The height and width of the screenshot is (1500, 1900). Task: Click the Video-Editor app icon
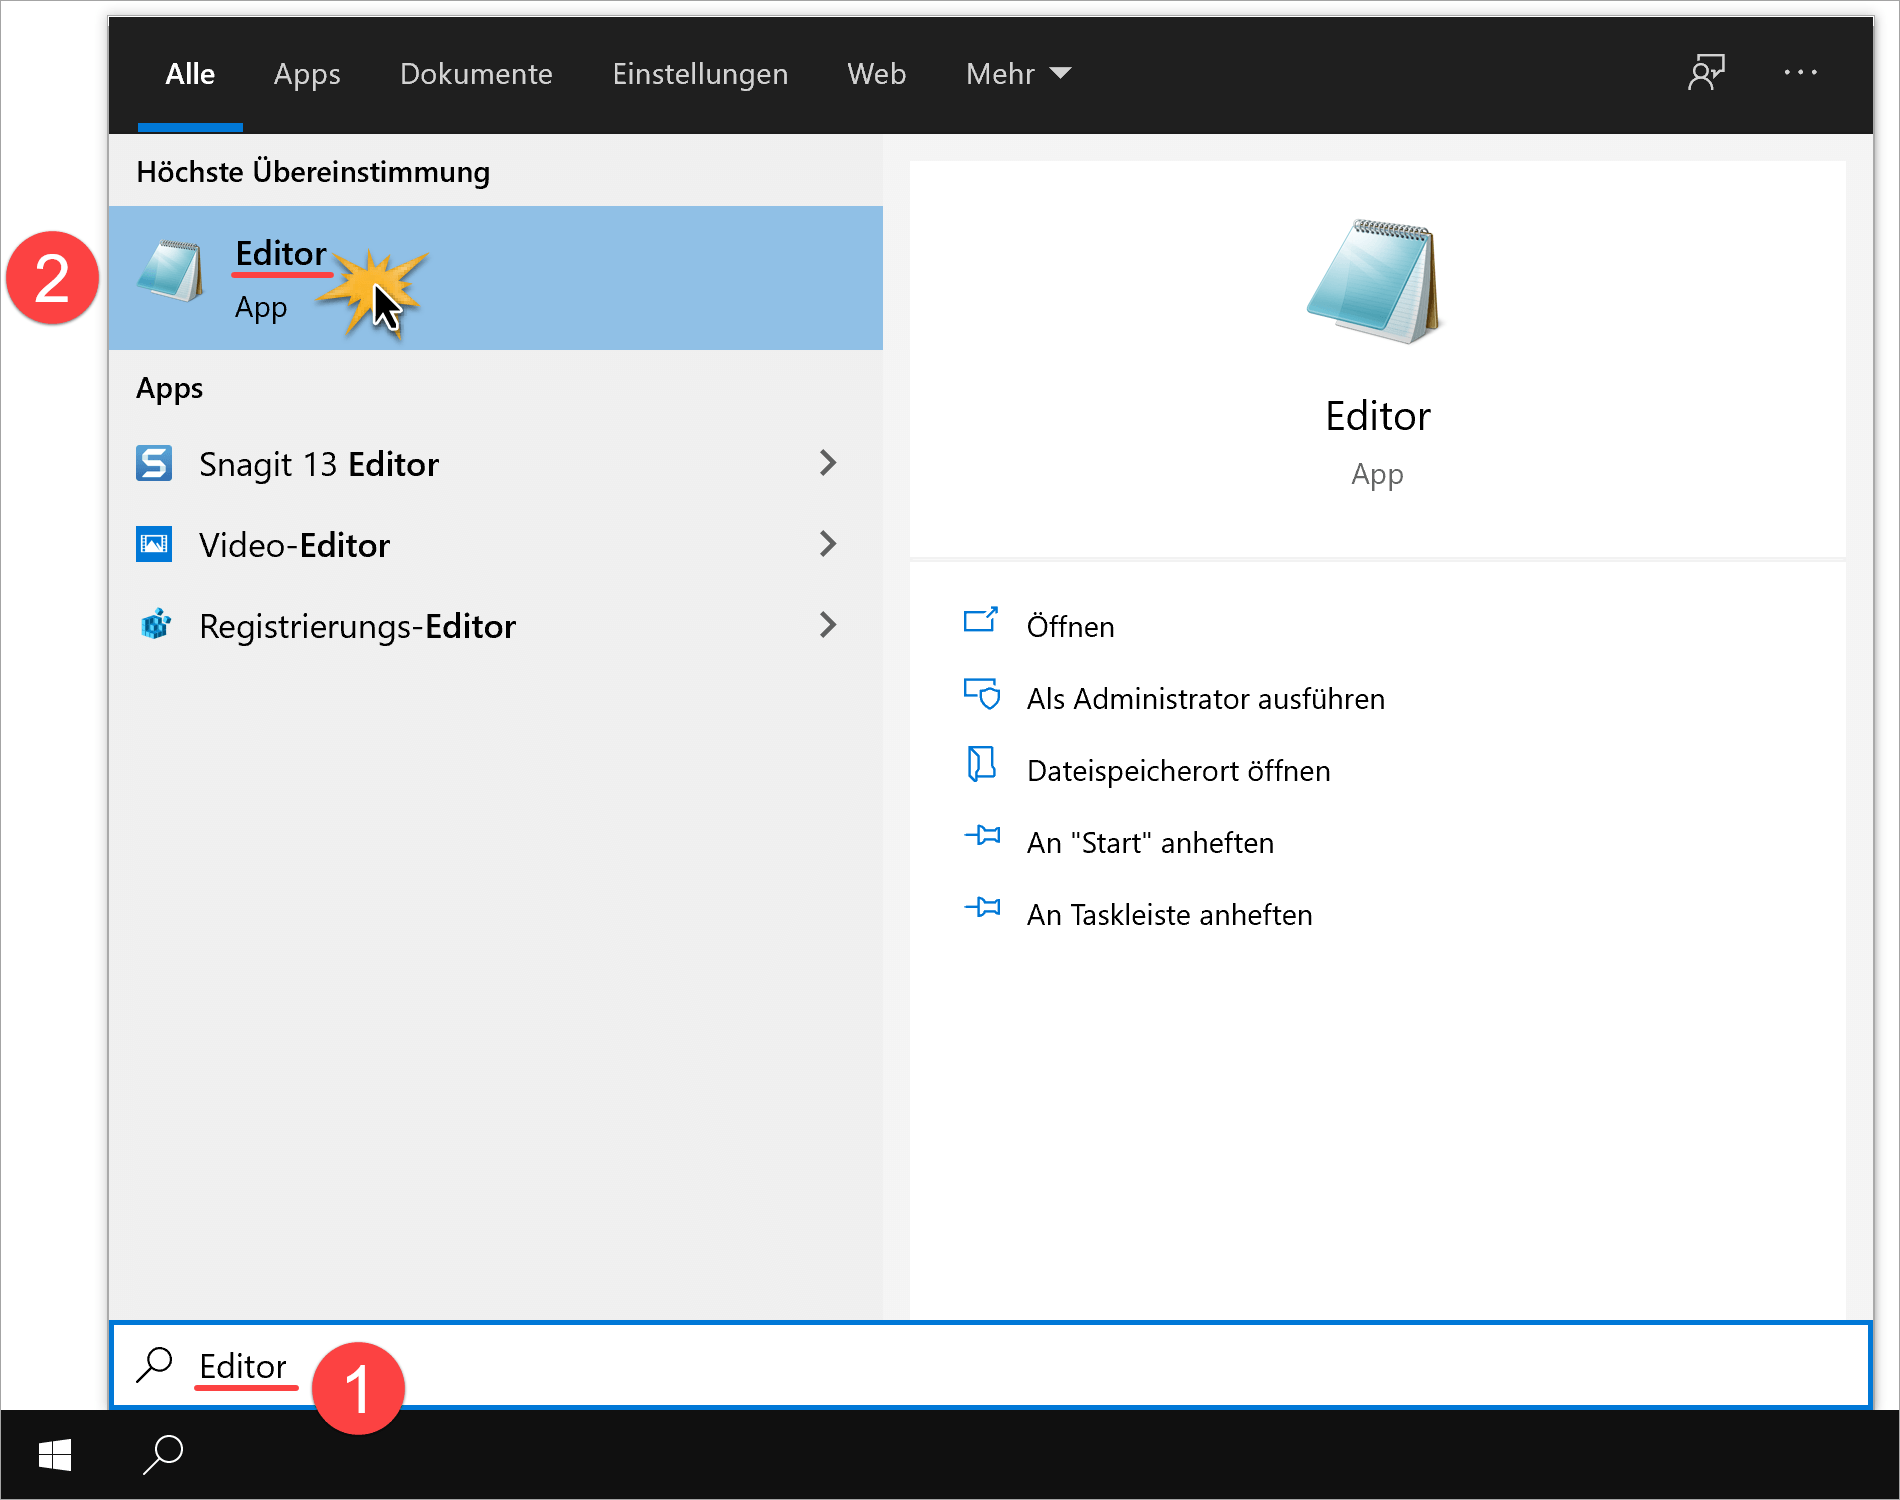point(154,544)
